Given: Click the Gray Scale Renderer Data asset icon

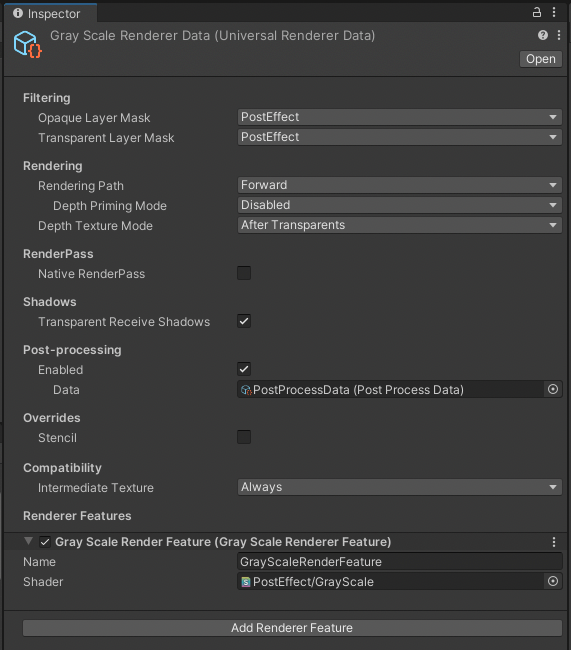Looking at the screenshot, I should point(27,44).
